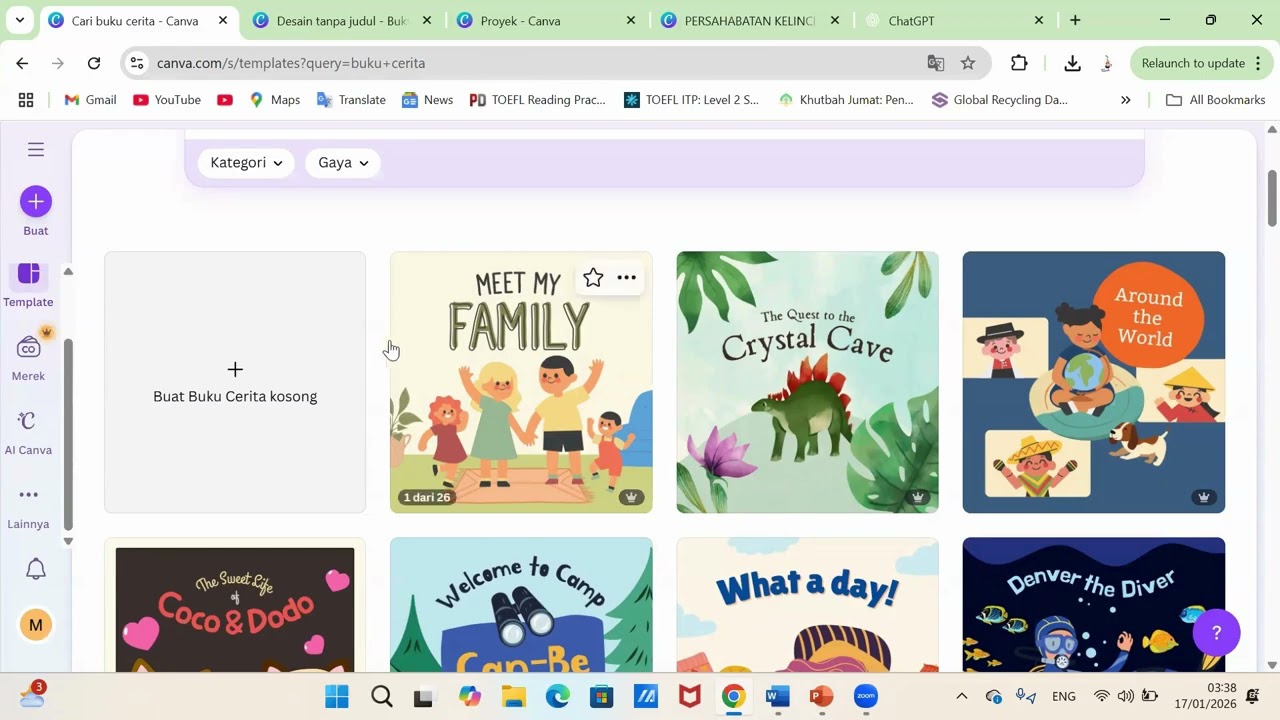Show hidden bookmarks with double chevron
1280x720 pixels.
pos(1125,100)
